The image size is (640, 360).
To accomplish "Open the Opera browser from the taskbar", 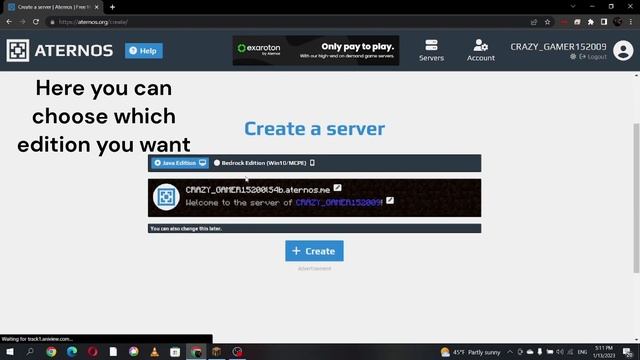I will pos(93,351).
